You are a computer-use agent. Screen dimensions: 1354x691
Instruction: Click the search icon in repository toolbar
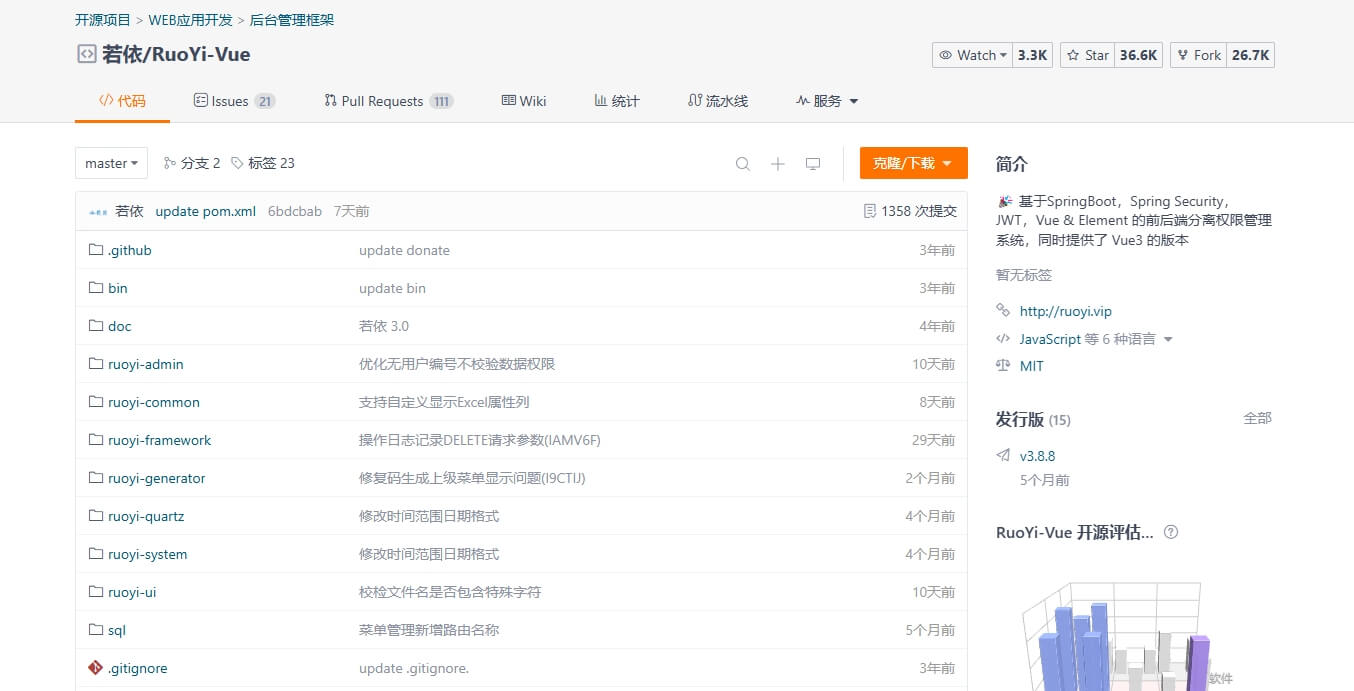click(743, 164)
